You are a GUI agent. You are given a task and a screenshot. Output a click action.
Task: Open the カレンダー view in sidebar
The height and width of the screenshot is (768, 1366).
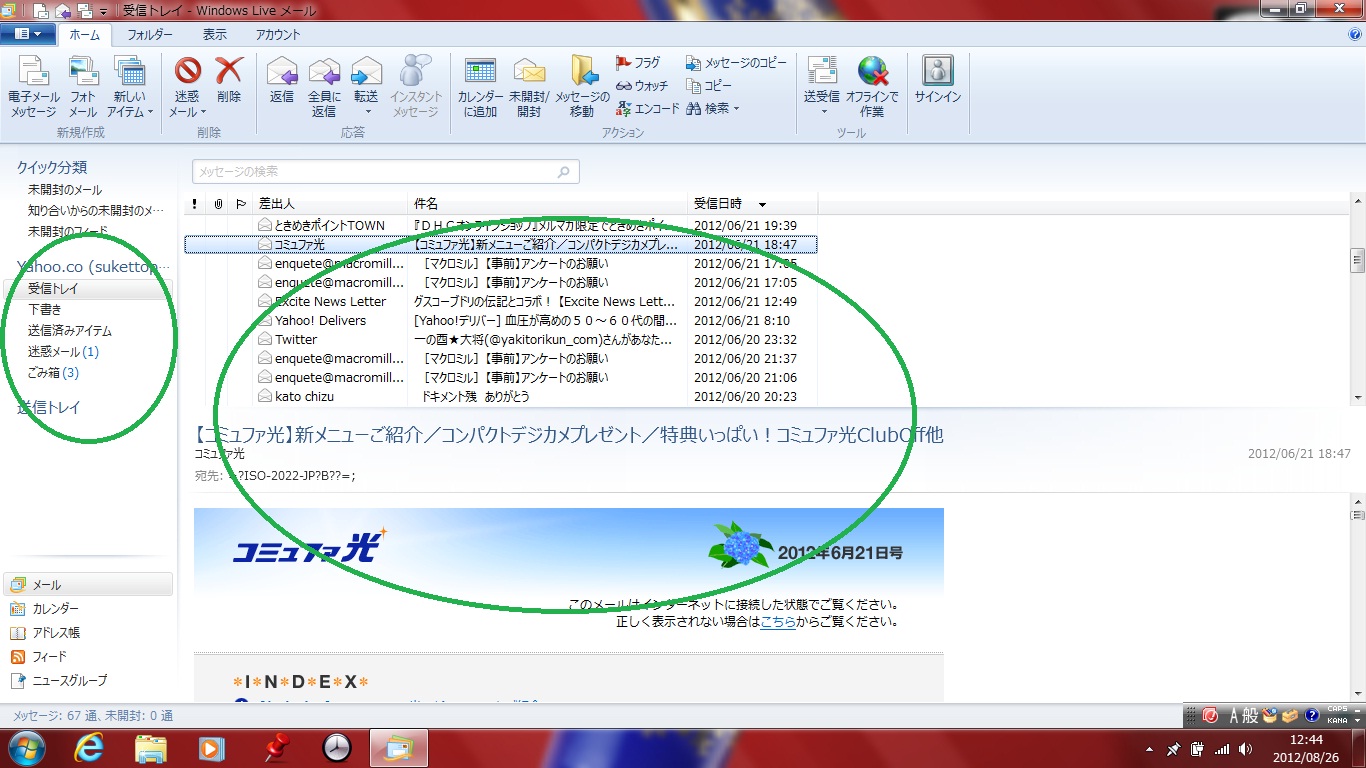pos(55,609)
